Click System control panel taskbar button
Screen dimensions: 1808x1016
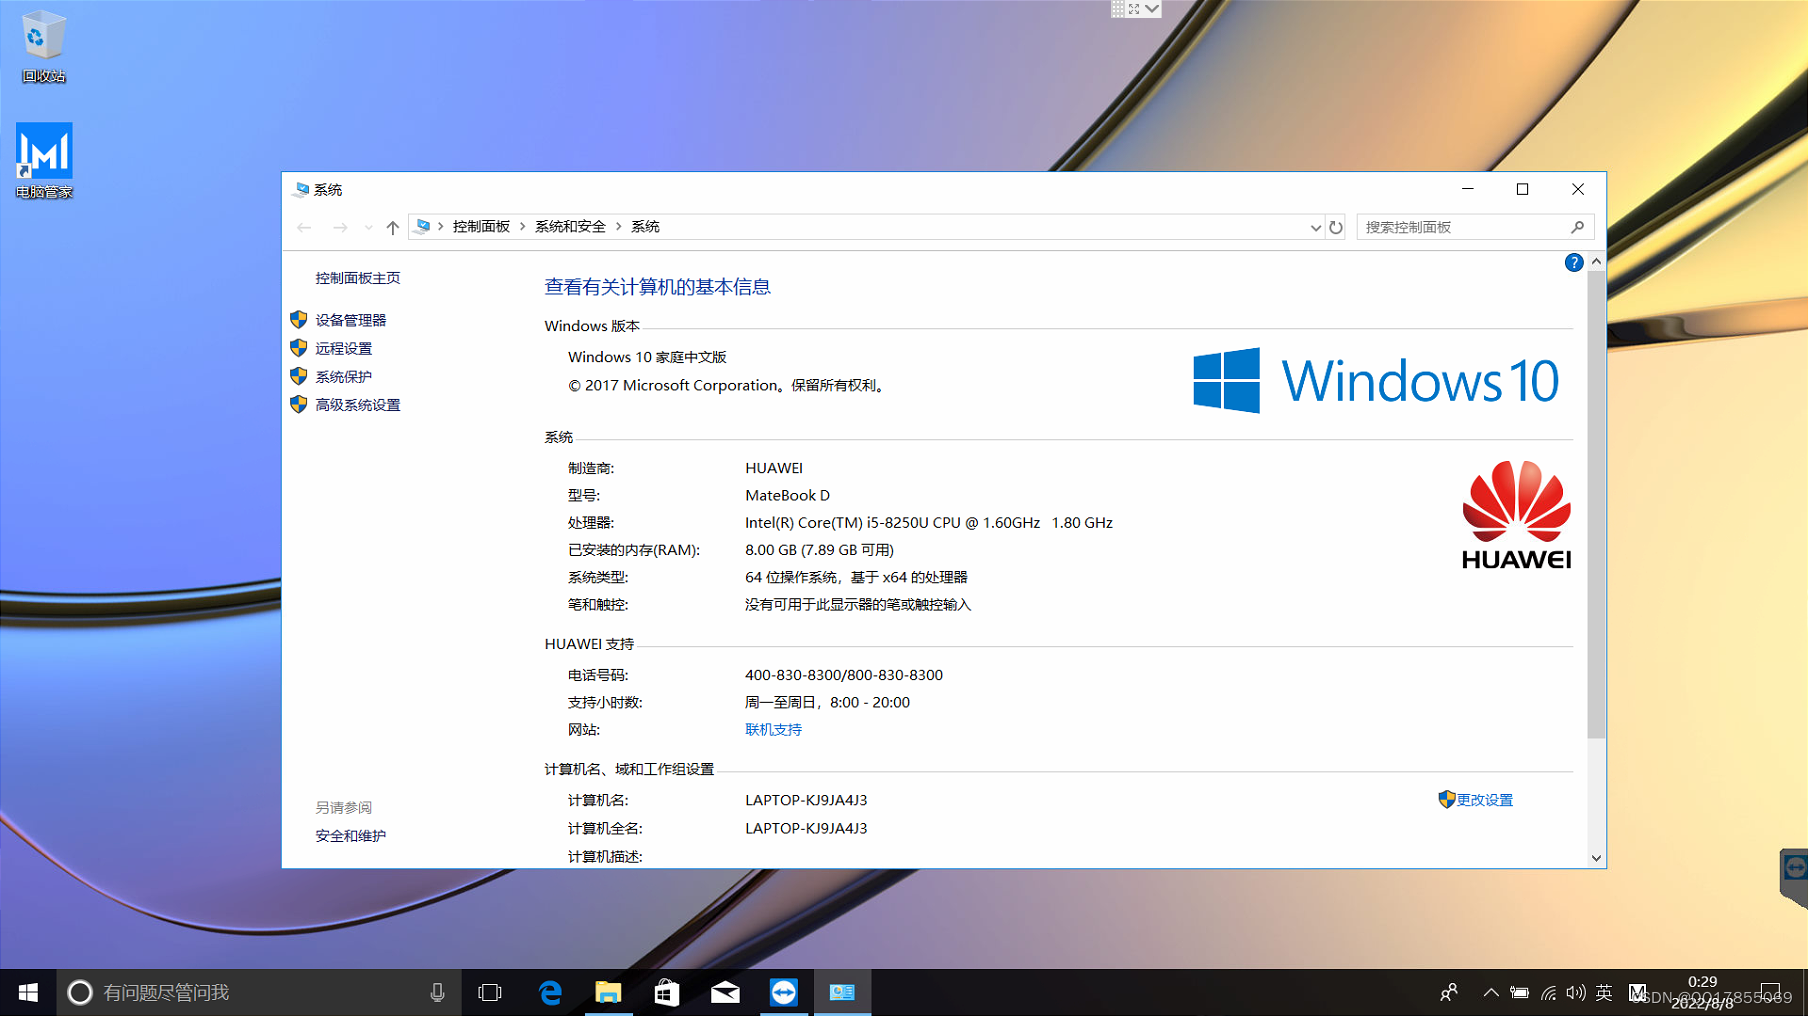coord(842,992)
